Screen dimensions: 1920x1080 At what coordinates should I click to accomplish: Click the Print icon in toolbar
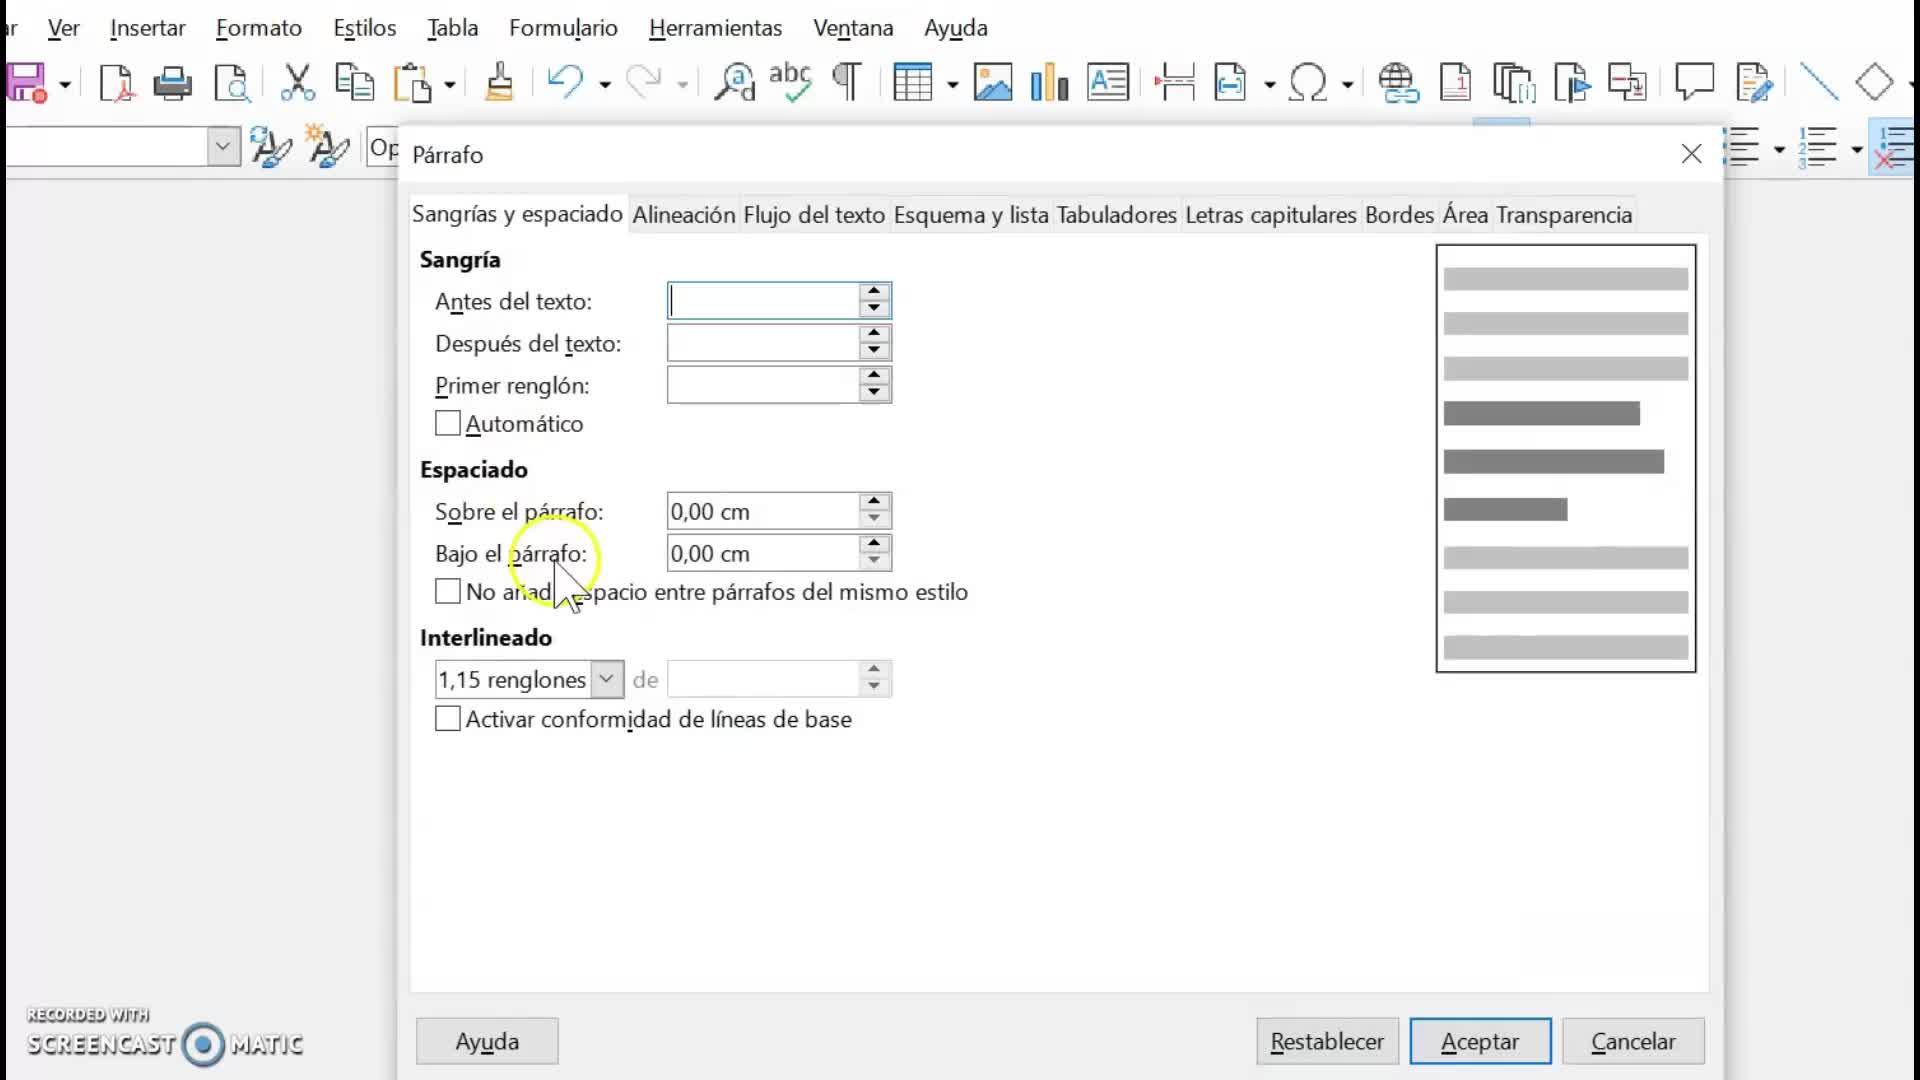coord(172,83)
